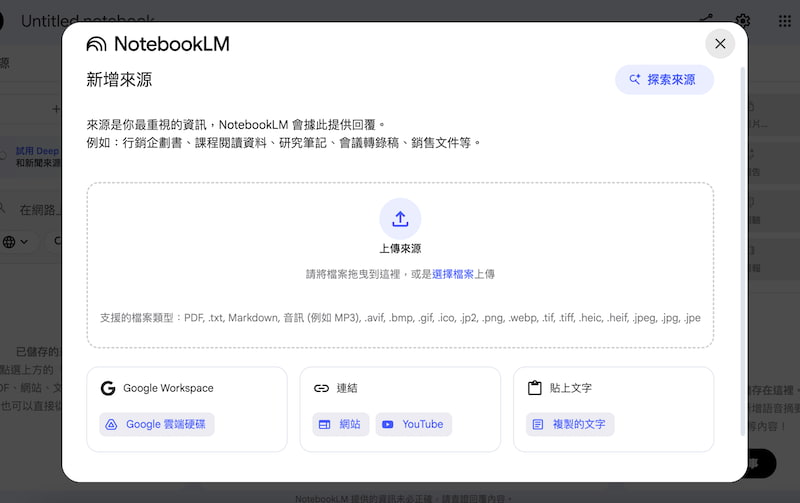Click share icon in background header
This screenshot has height=503, width=800.
(707, 18)
